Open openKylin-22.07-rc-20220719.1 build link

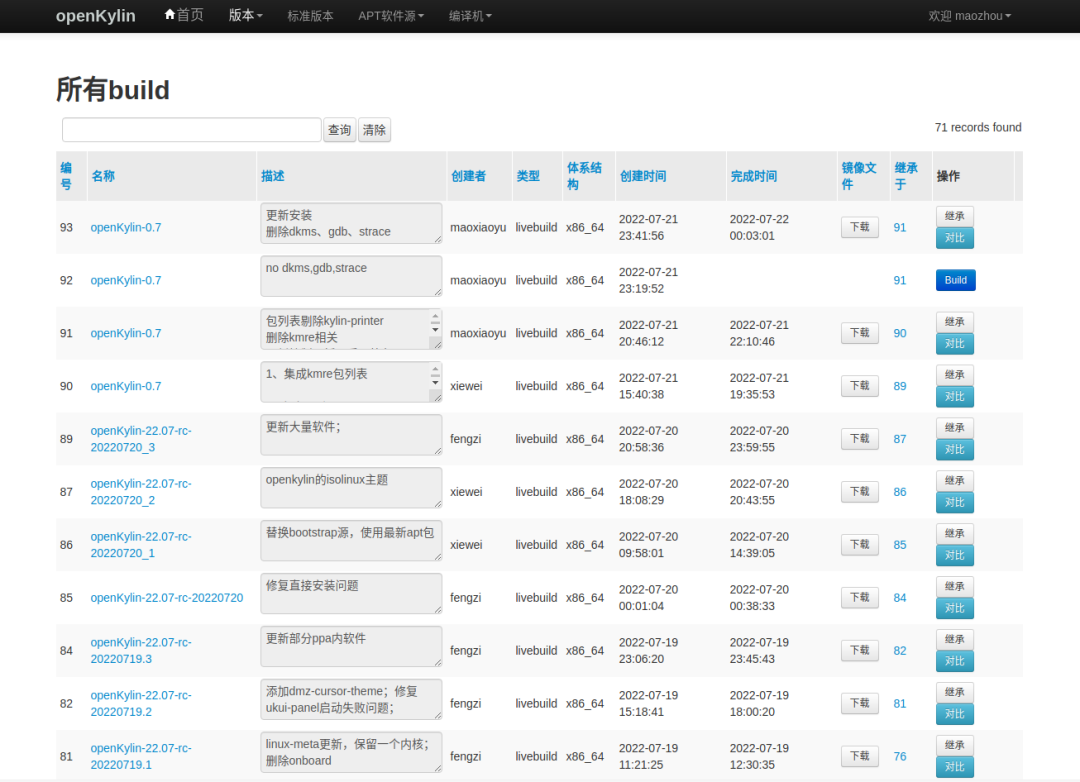[141, 757]
